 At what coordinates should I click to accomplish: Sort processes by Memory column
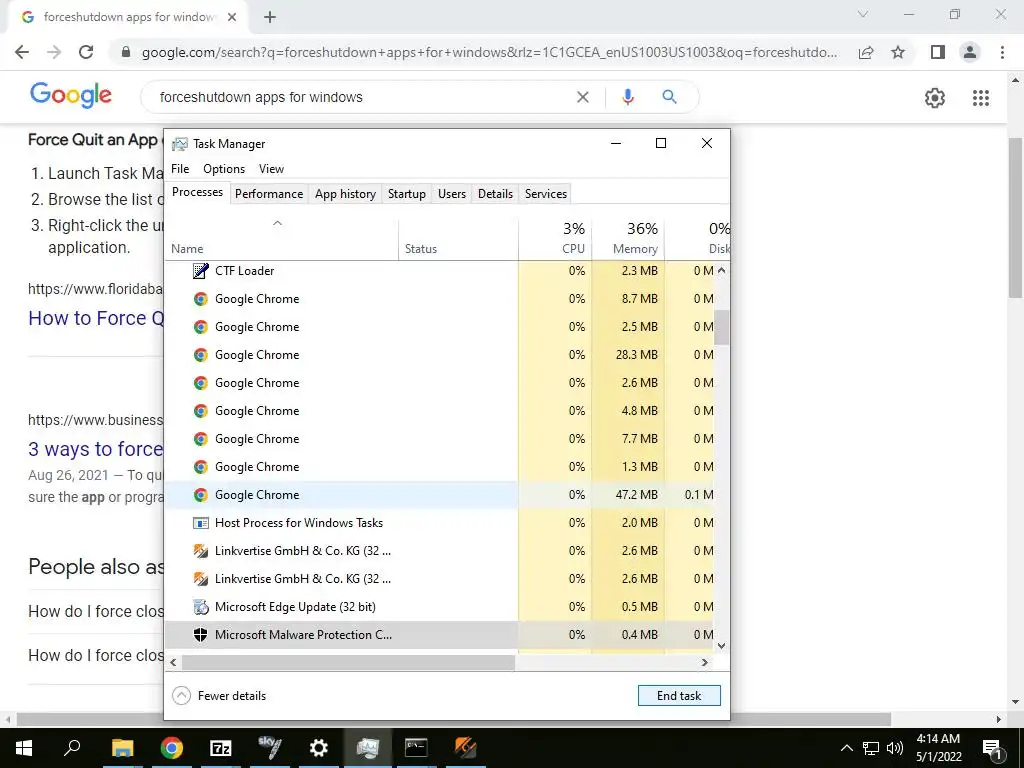click(628, 239)
